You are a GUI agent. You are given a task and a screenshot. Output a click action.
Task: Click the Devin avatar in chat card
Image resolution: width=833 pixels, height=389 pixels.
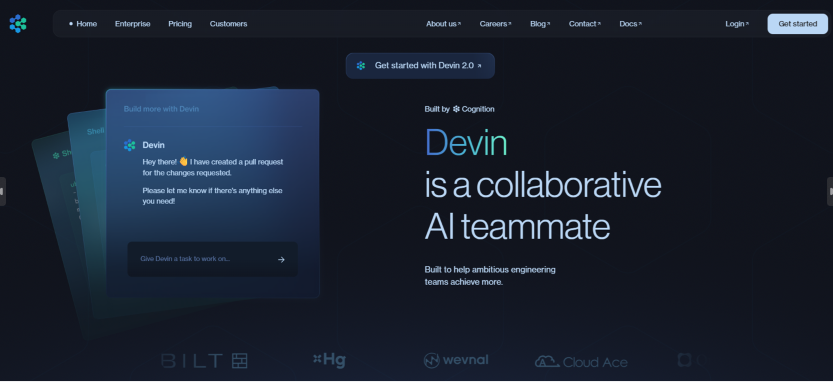click(130, 145)
